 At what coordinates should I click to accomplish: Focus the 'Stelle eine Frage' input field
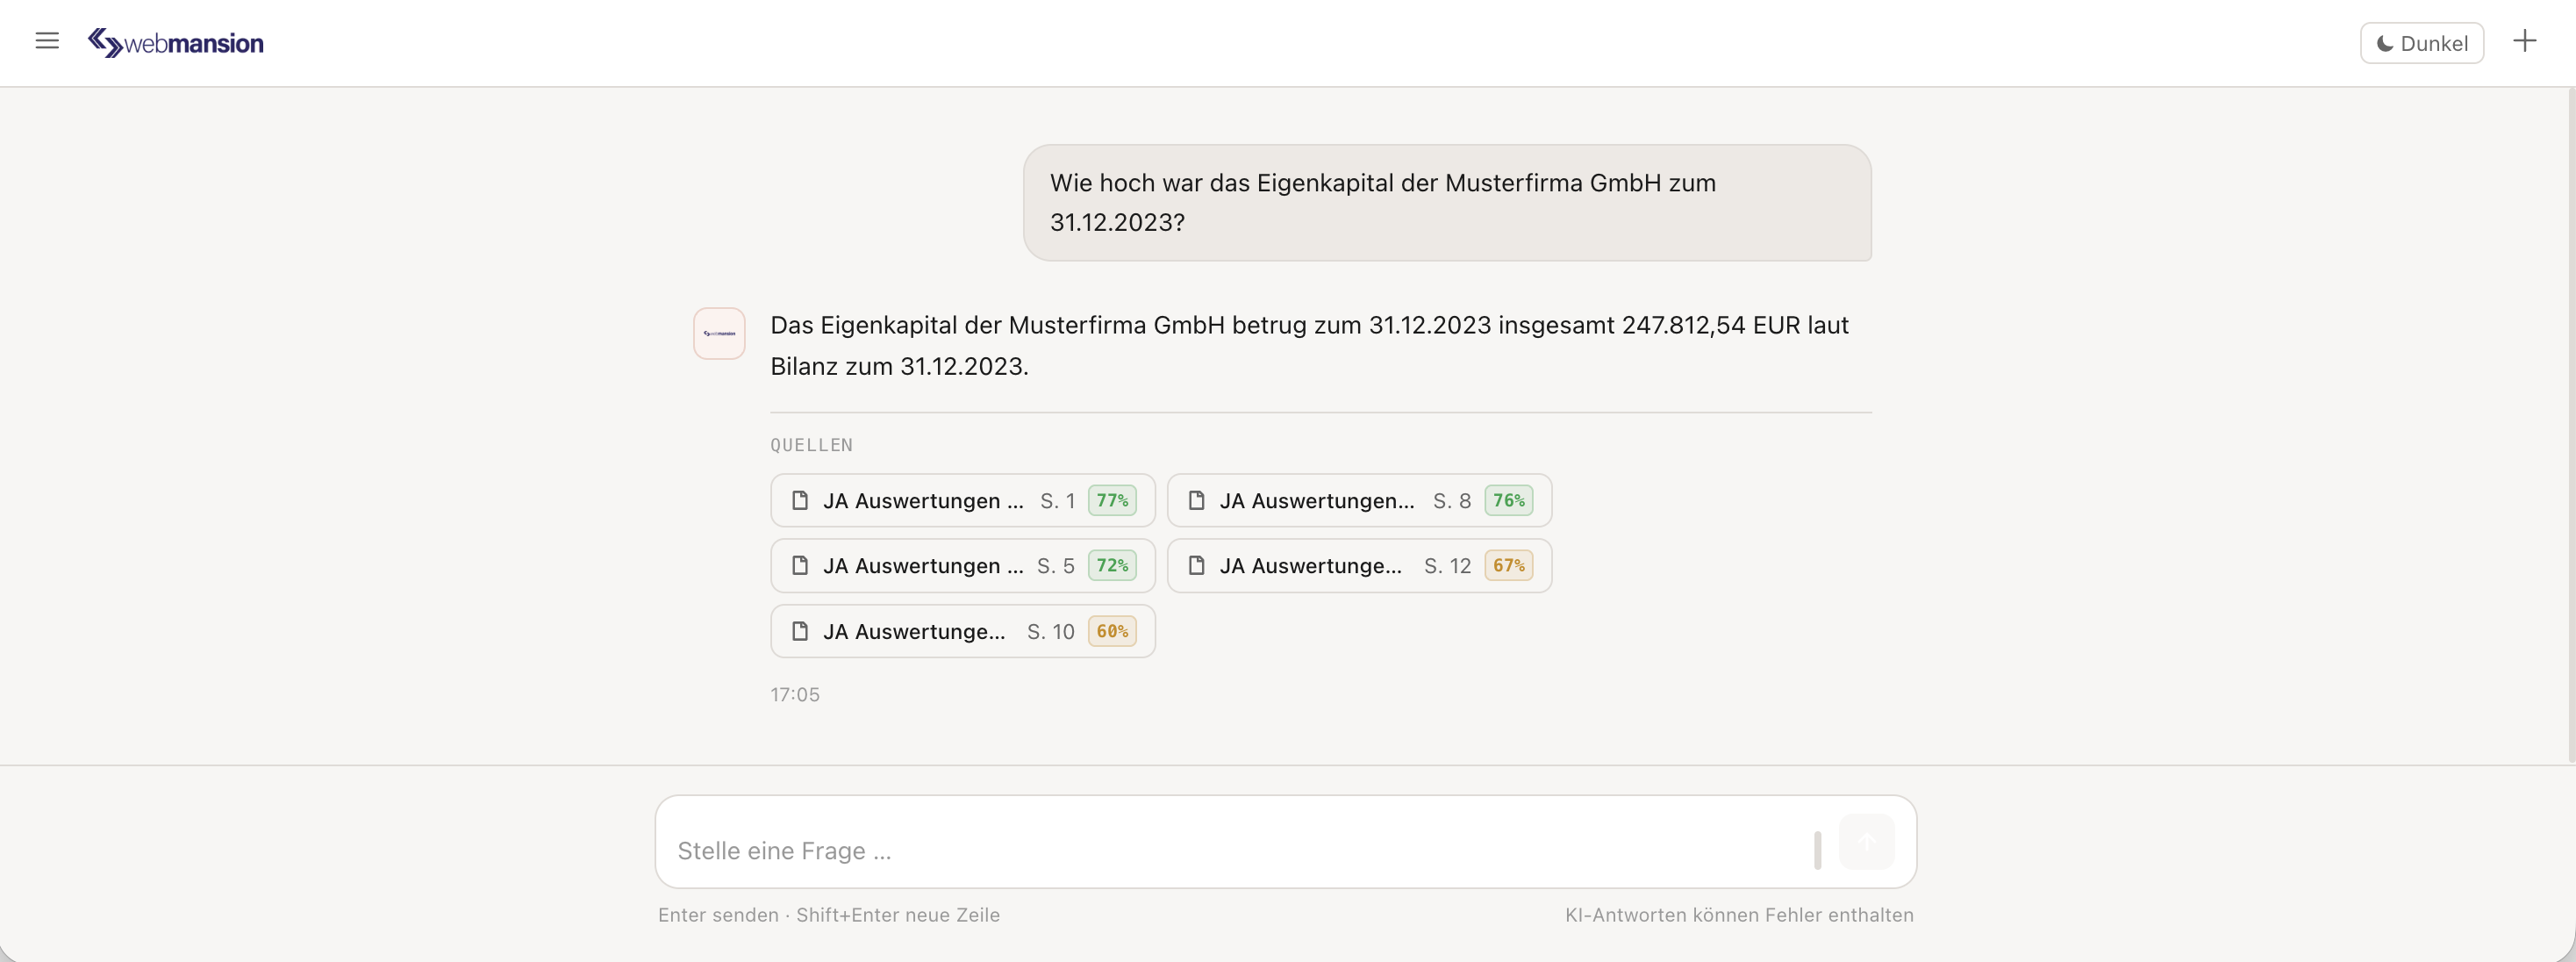(x=1240, y=850)
